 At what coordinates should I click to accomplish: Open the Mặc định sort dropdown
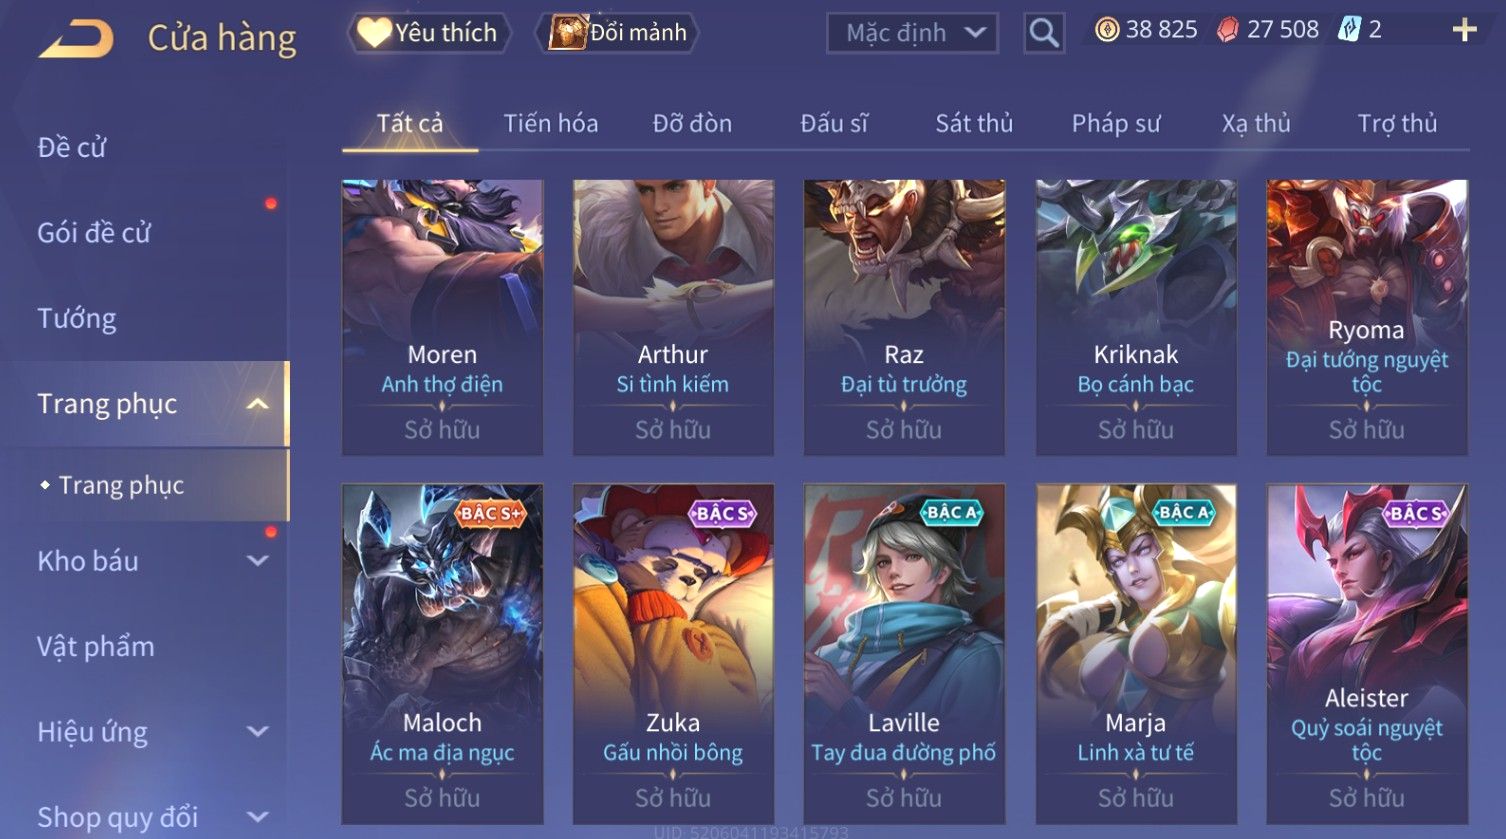pos(912,33)
